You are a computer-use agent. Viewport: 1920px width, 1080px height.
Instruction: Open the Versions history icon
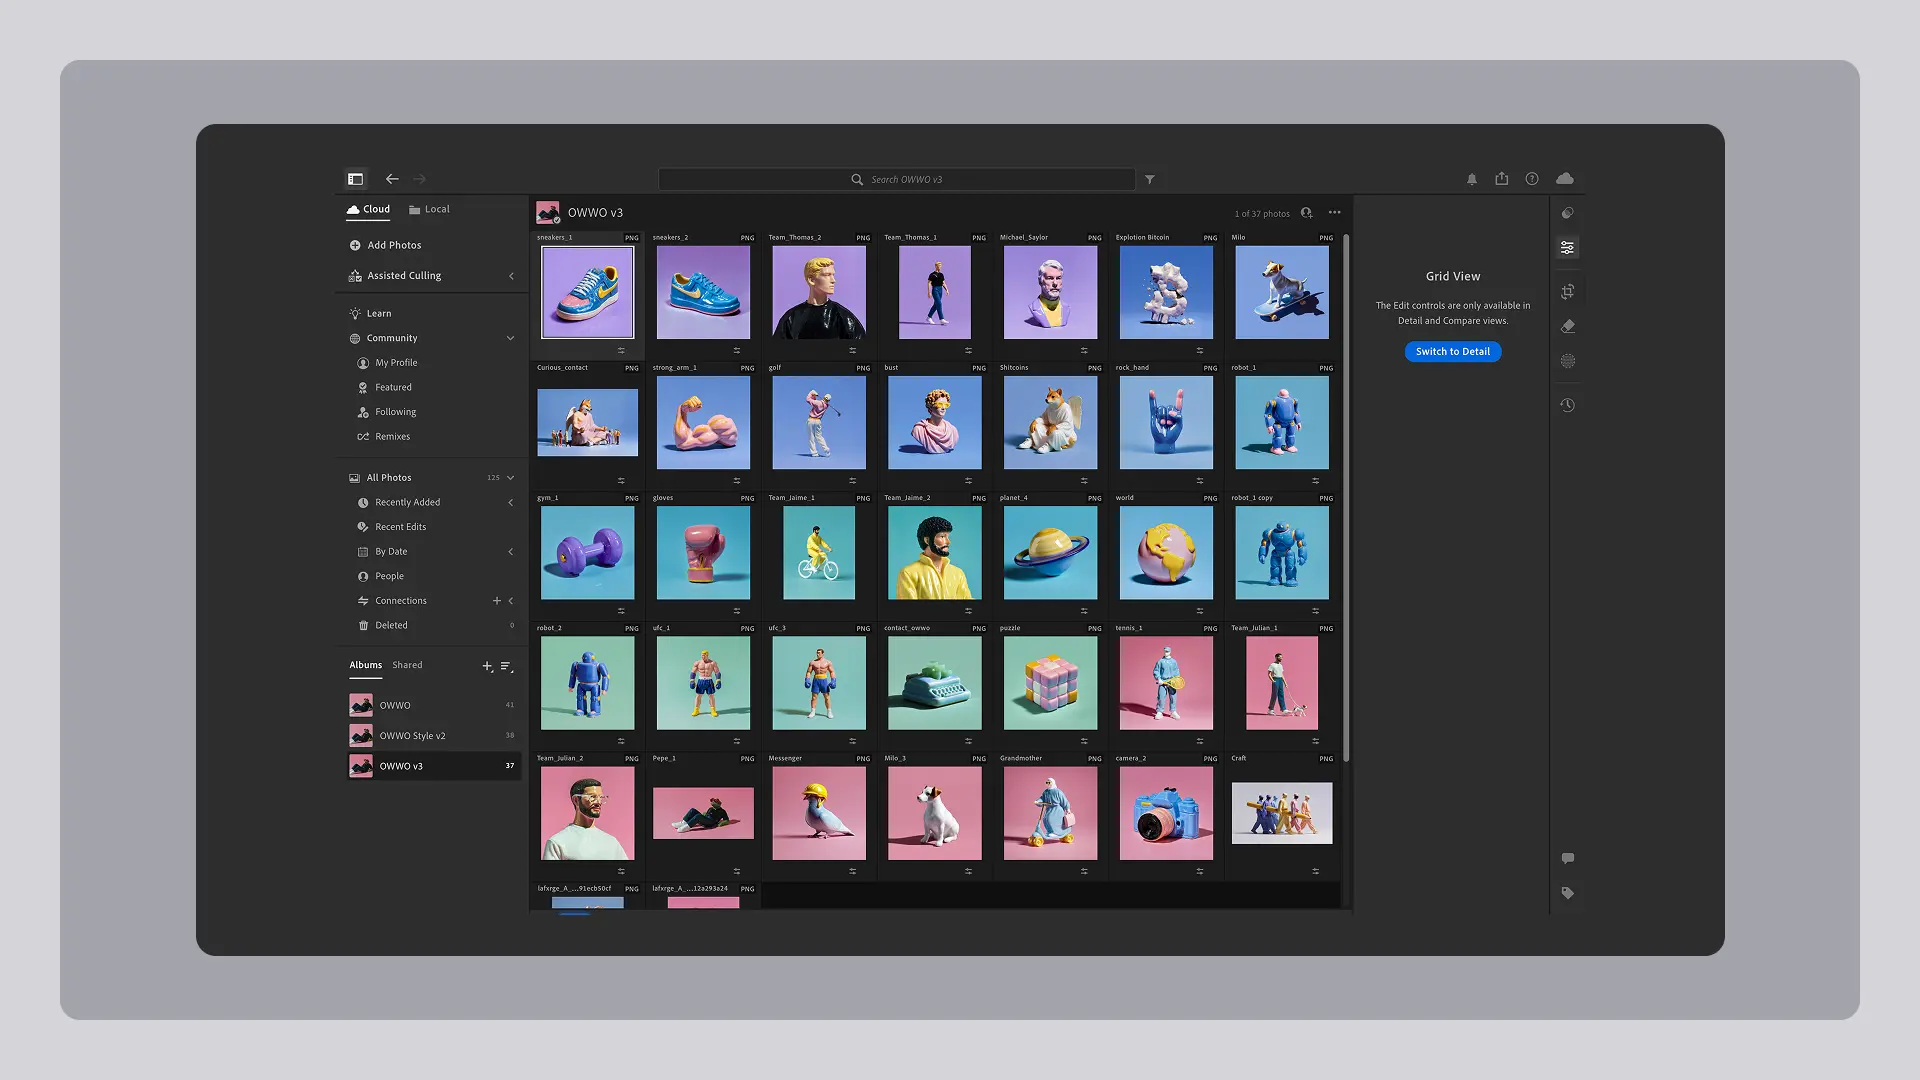pyautogui.click(x=1567, y=405)
